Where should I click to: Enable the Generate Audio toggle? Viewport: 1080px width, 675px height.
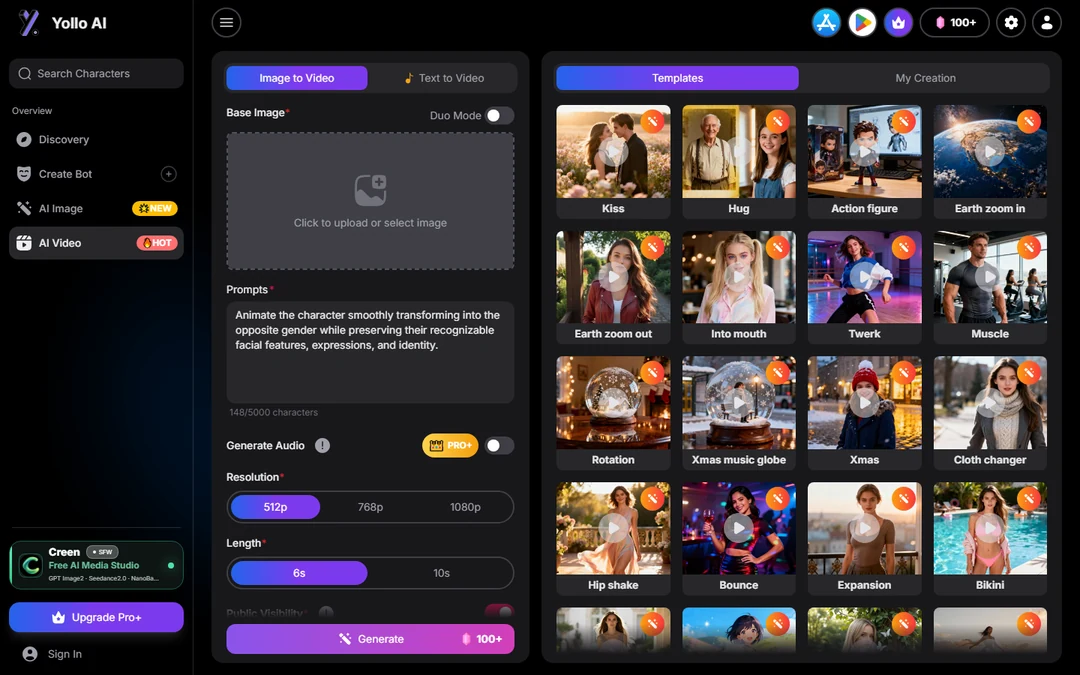click(499, 446)
